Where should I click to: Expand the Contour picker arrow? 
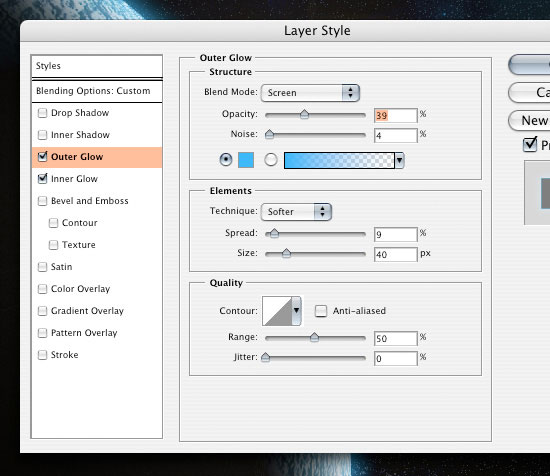click(x=296, y=311)
